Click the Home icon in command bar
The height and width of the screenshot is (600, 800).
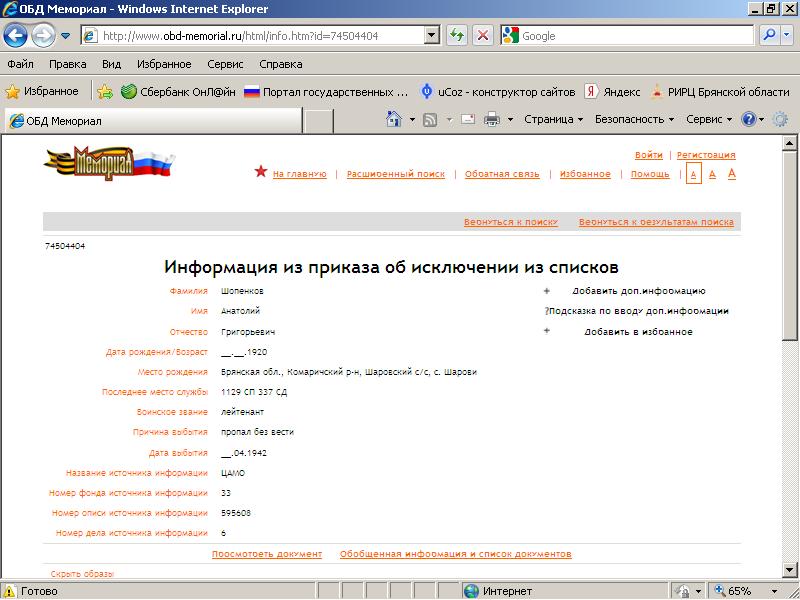click(x=394, y=119)
